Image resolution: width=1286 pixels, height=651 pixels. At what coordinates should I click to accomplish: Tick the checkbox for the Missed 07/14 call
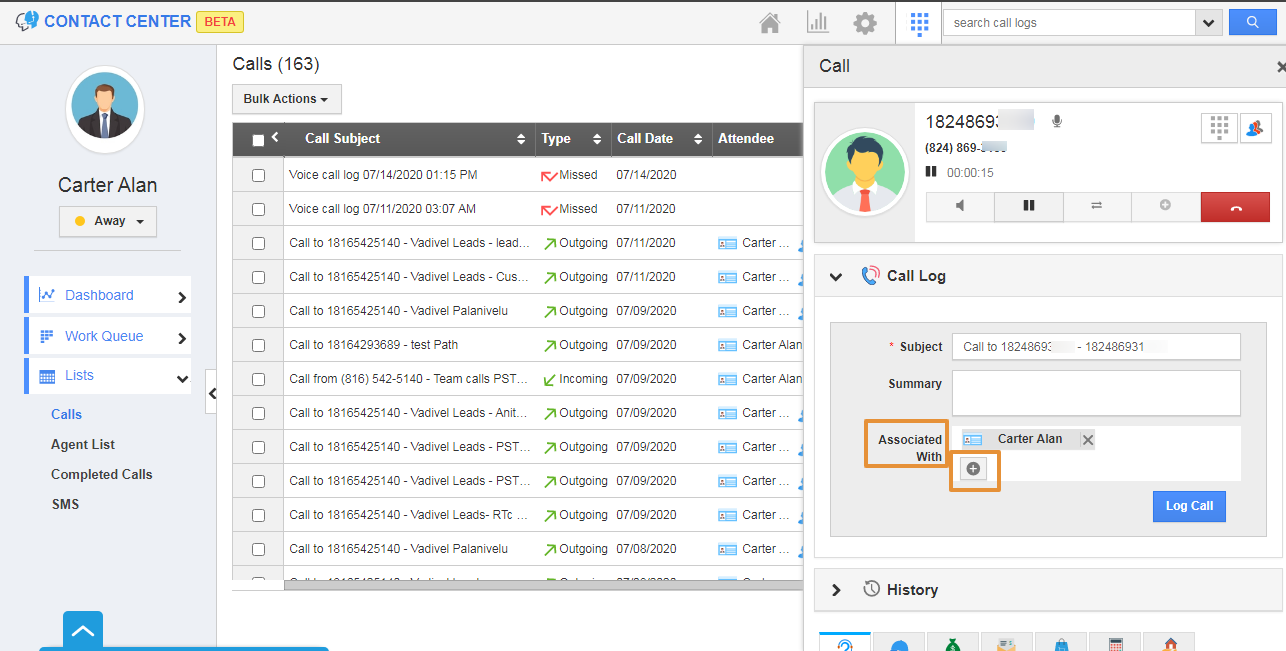(x=258, y=174)
